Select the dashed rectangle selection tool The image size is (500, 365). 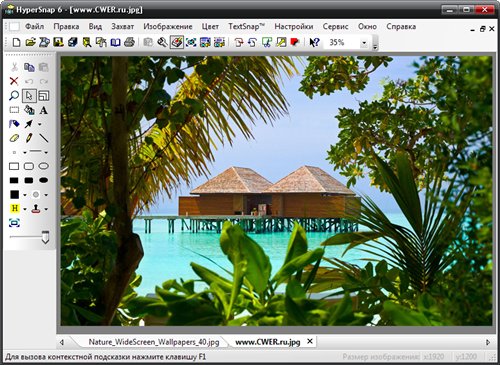pos(14,110)
